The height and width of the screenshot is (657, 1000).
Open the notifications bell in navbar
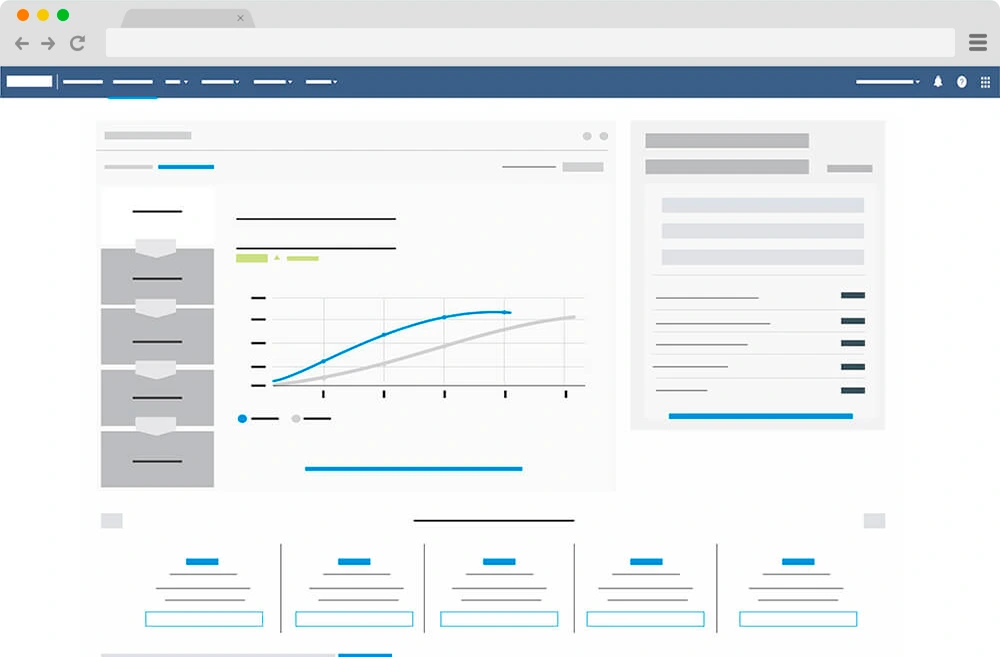pos(938,82)
